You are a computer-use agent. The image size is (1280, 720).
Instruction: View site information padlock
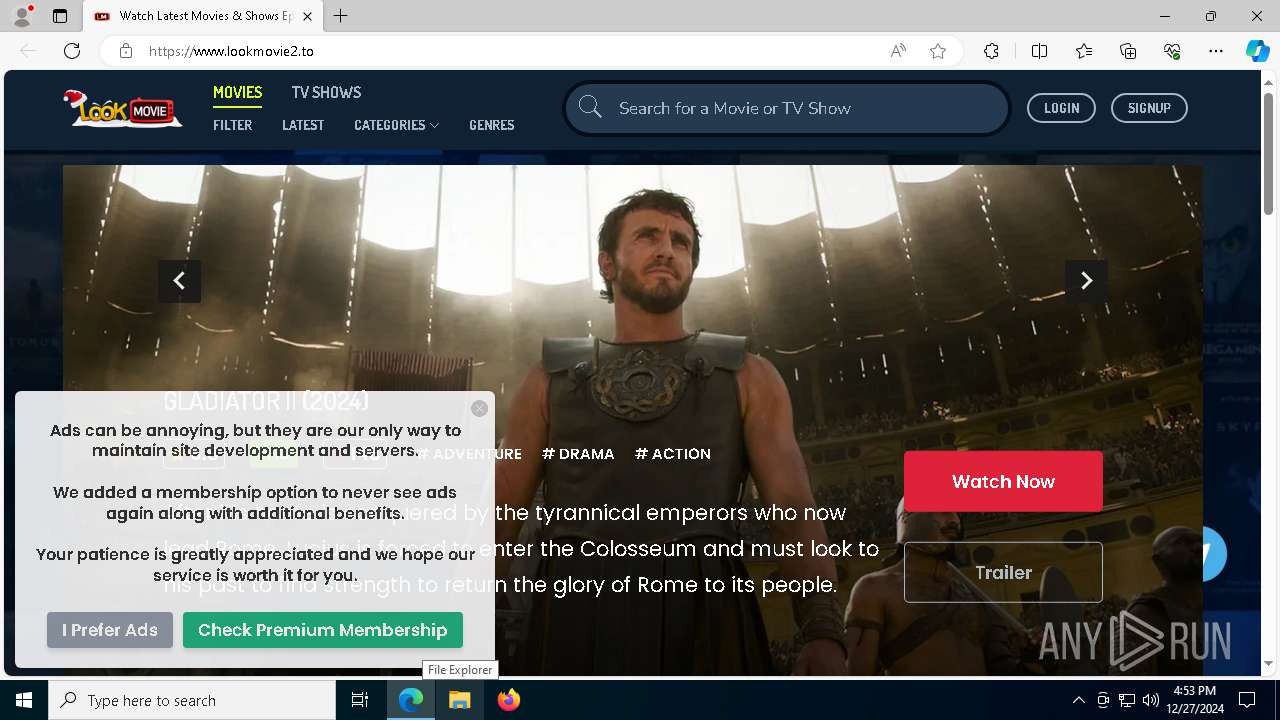[126, 51]
